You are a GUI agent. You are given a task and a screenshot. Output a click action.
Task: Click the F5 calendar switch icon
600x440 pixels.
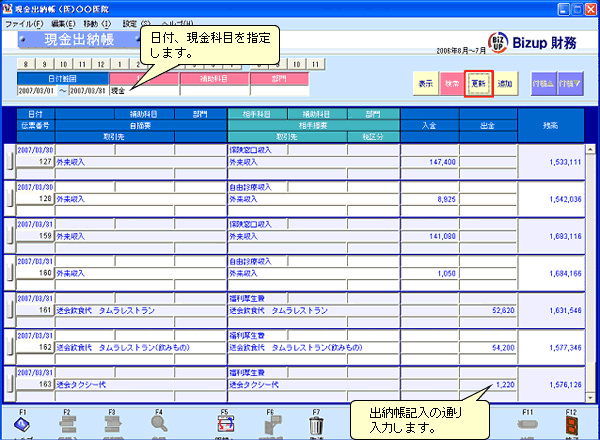(226, 425)
